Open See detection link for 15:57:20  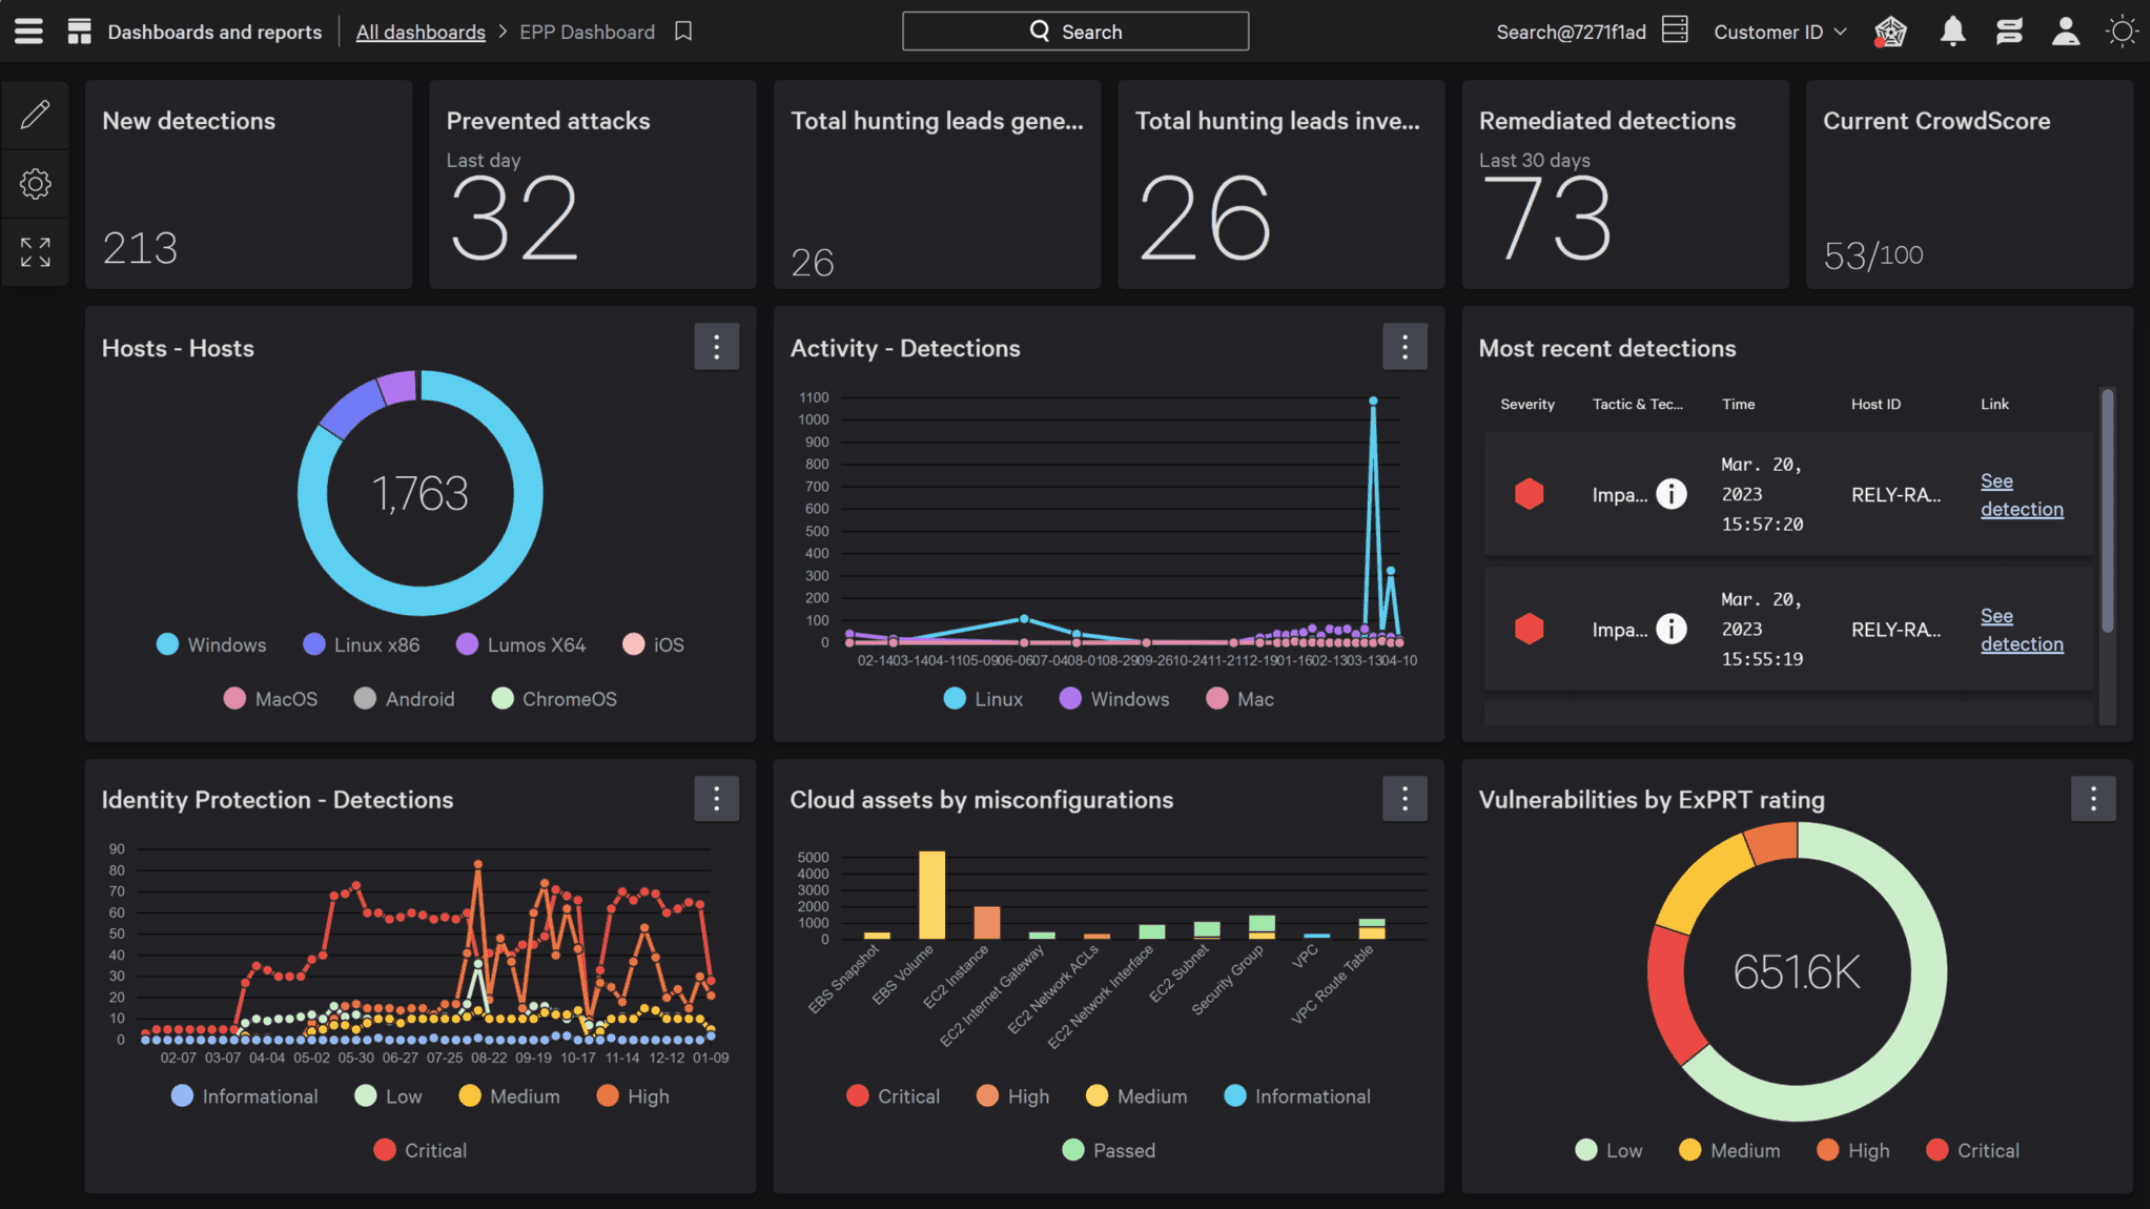pos(2021,495)
